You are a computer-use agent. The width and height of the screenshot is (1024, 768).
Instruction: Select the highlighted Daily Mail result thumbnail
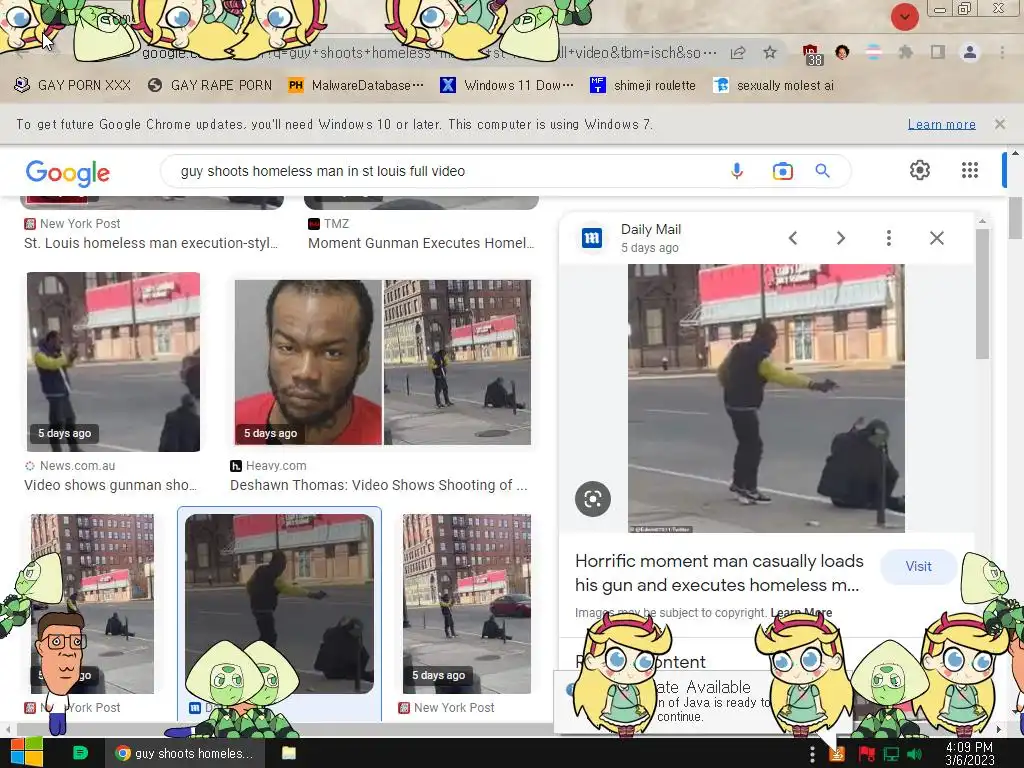pos(280,604)
